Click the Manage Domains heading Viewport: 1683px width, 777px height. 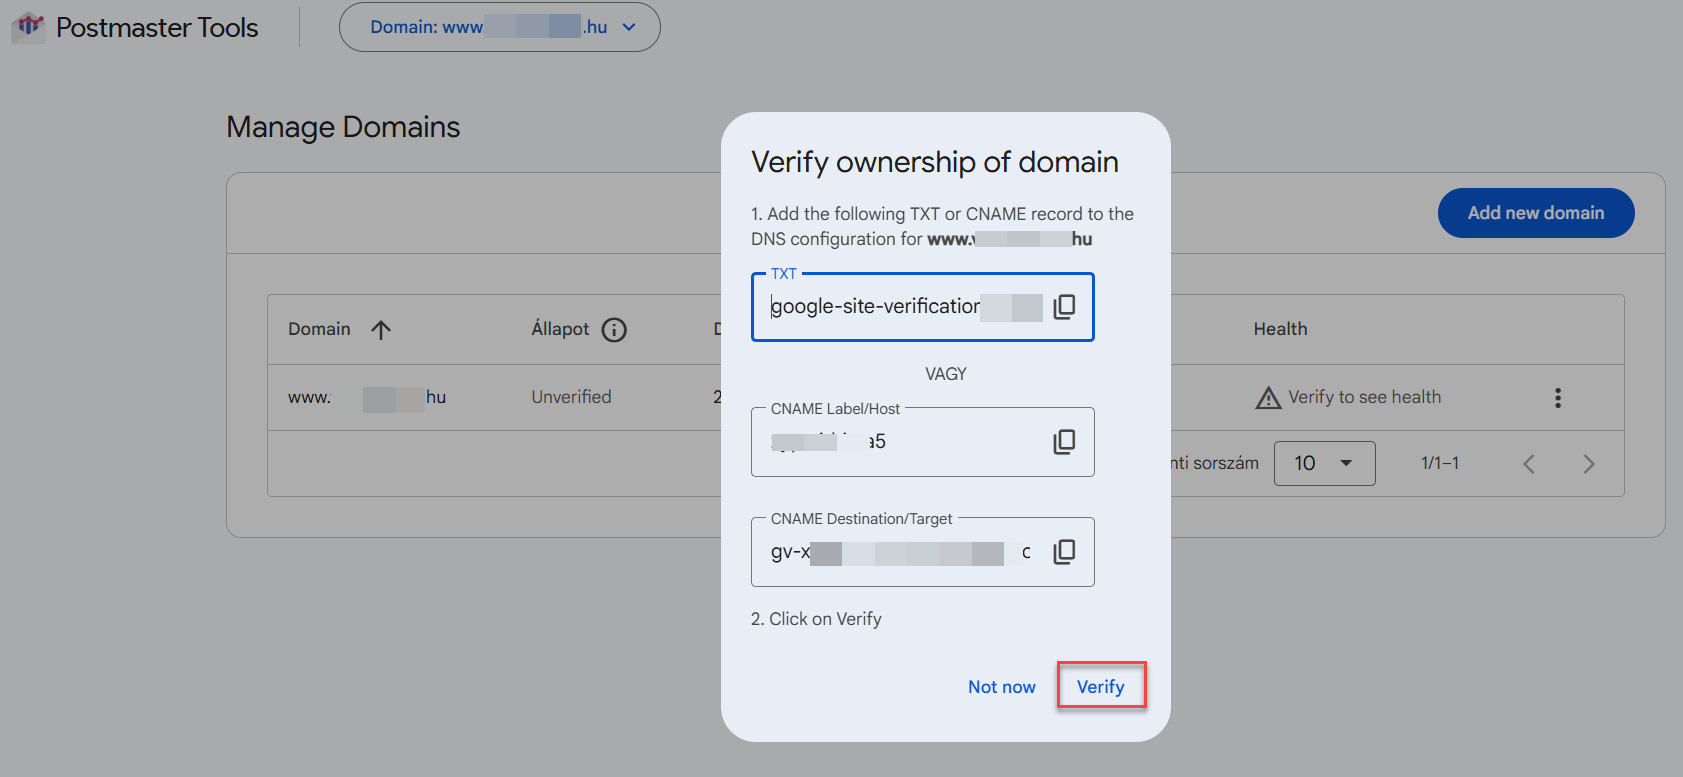343,127
